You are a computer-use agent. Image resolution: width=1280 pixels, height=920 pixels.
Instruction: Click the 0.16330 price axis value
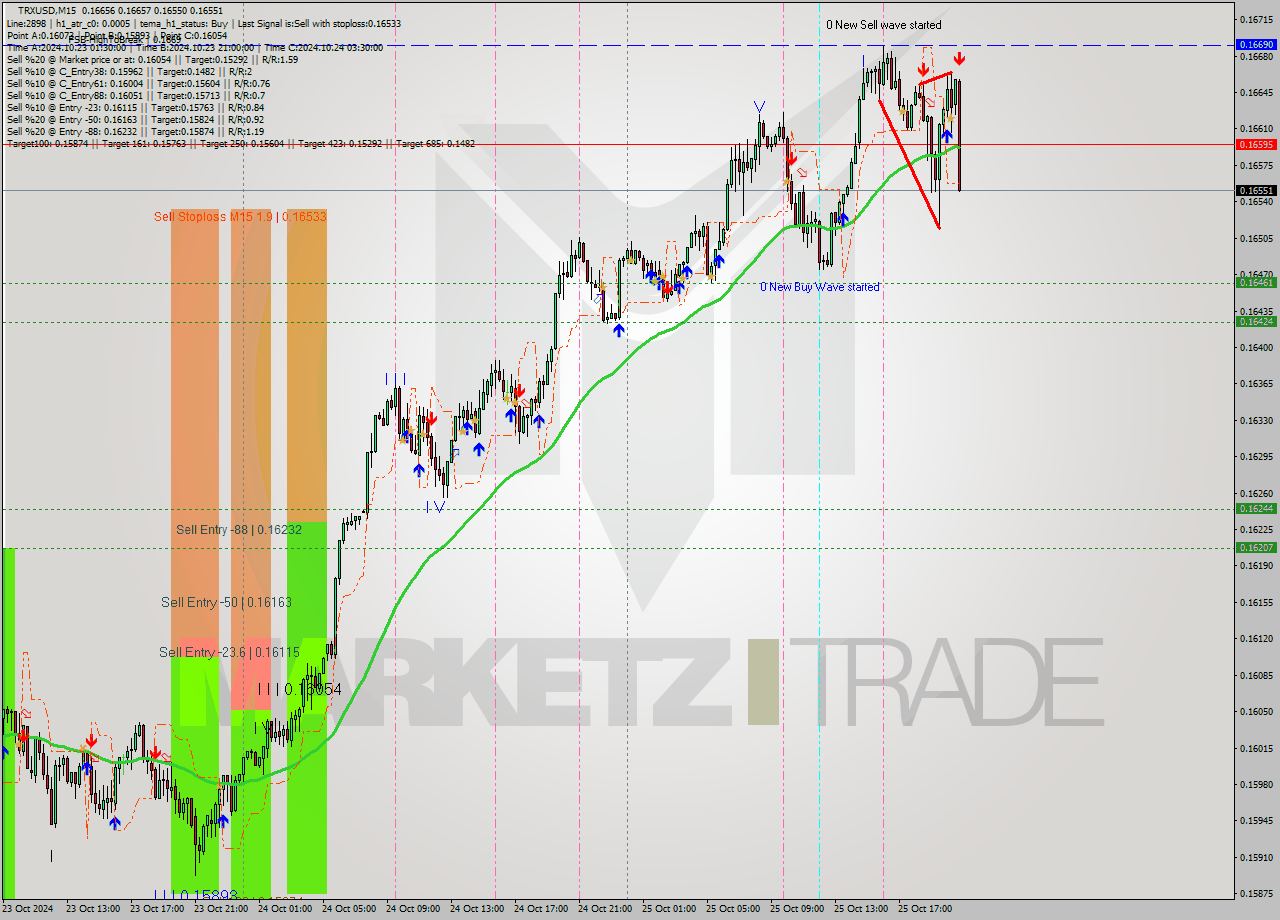(x=1256, y=420)
